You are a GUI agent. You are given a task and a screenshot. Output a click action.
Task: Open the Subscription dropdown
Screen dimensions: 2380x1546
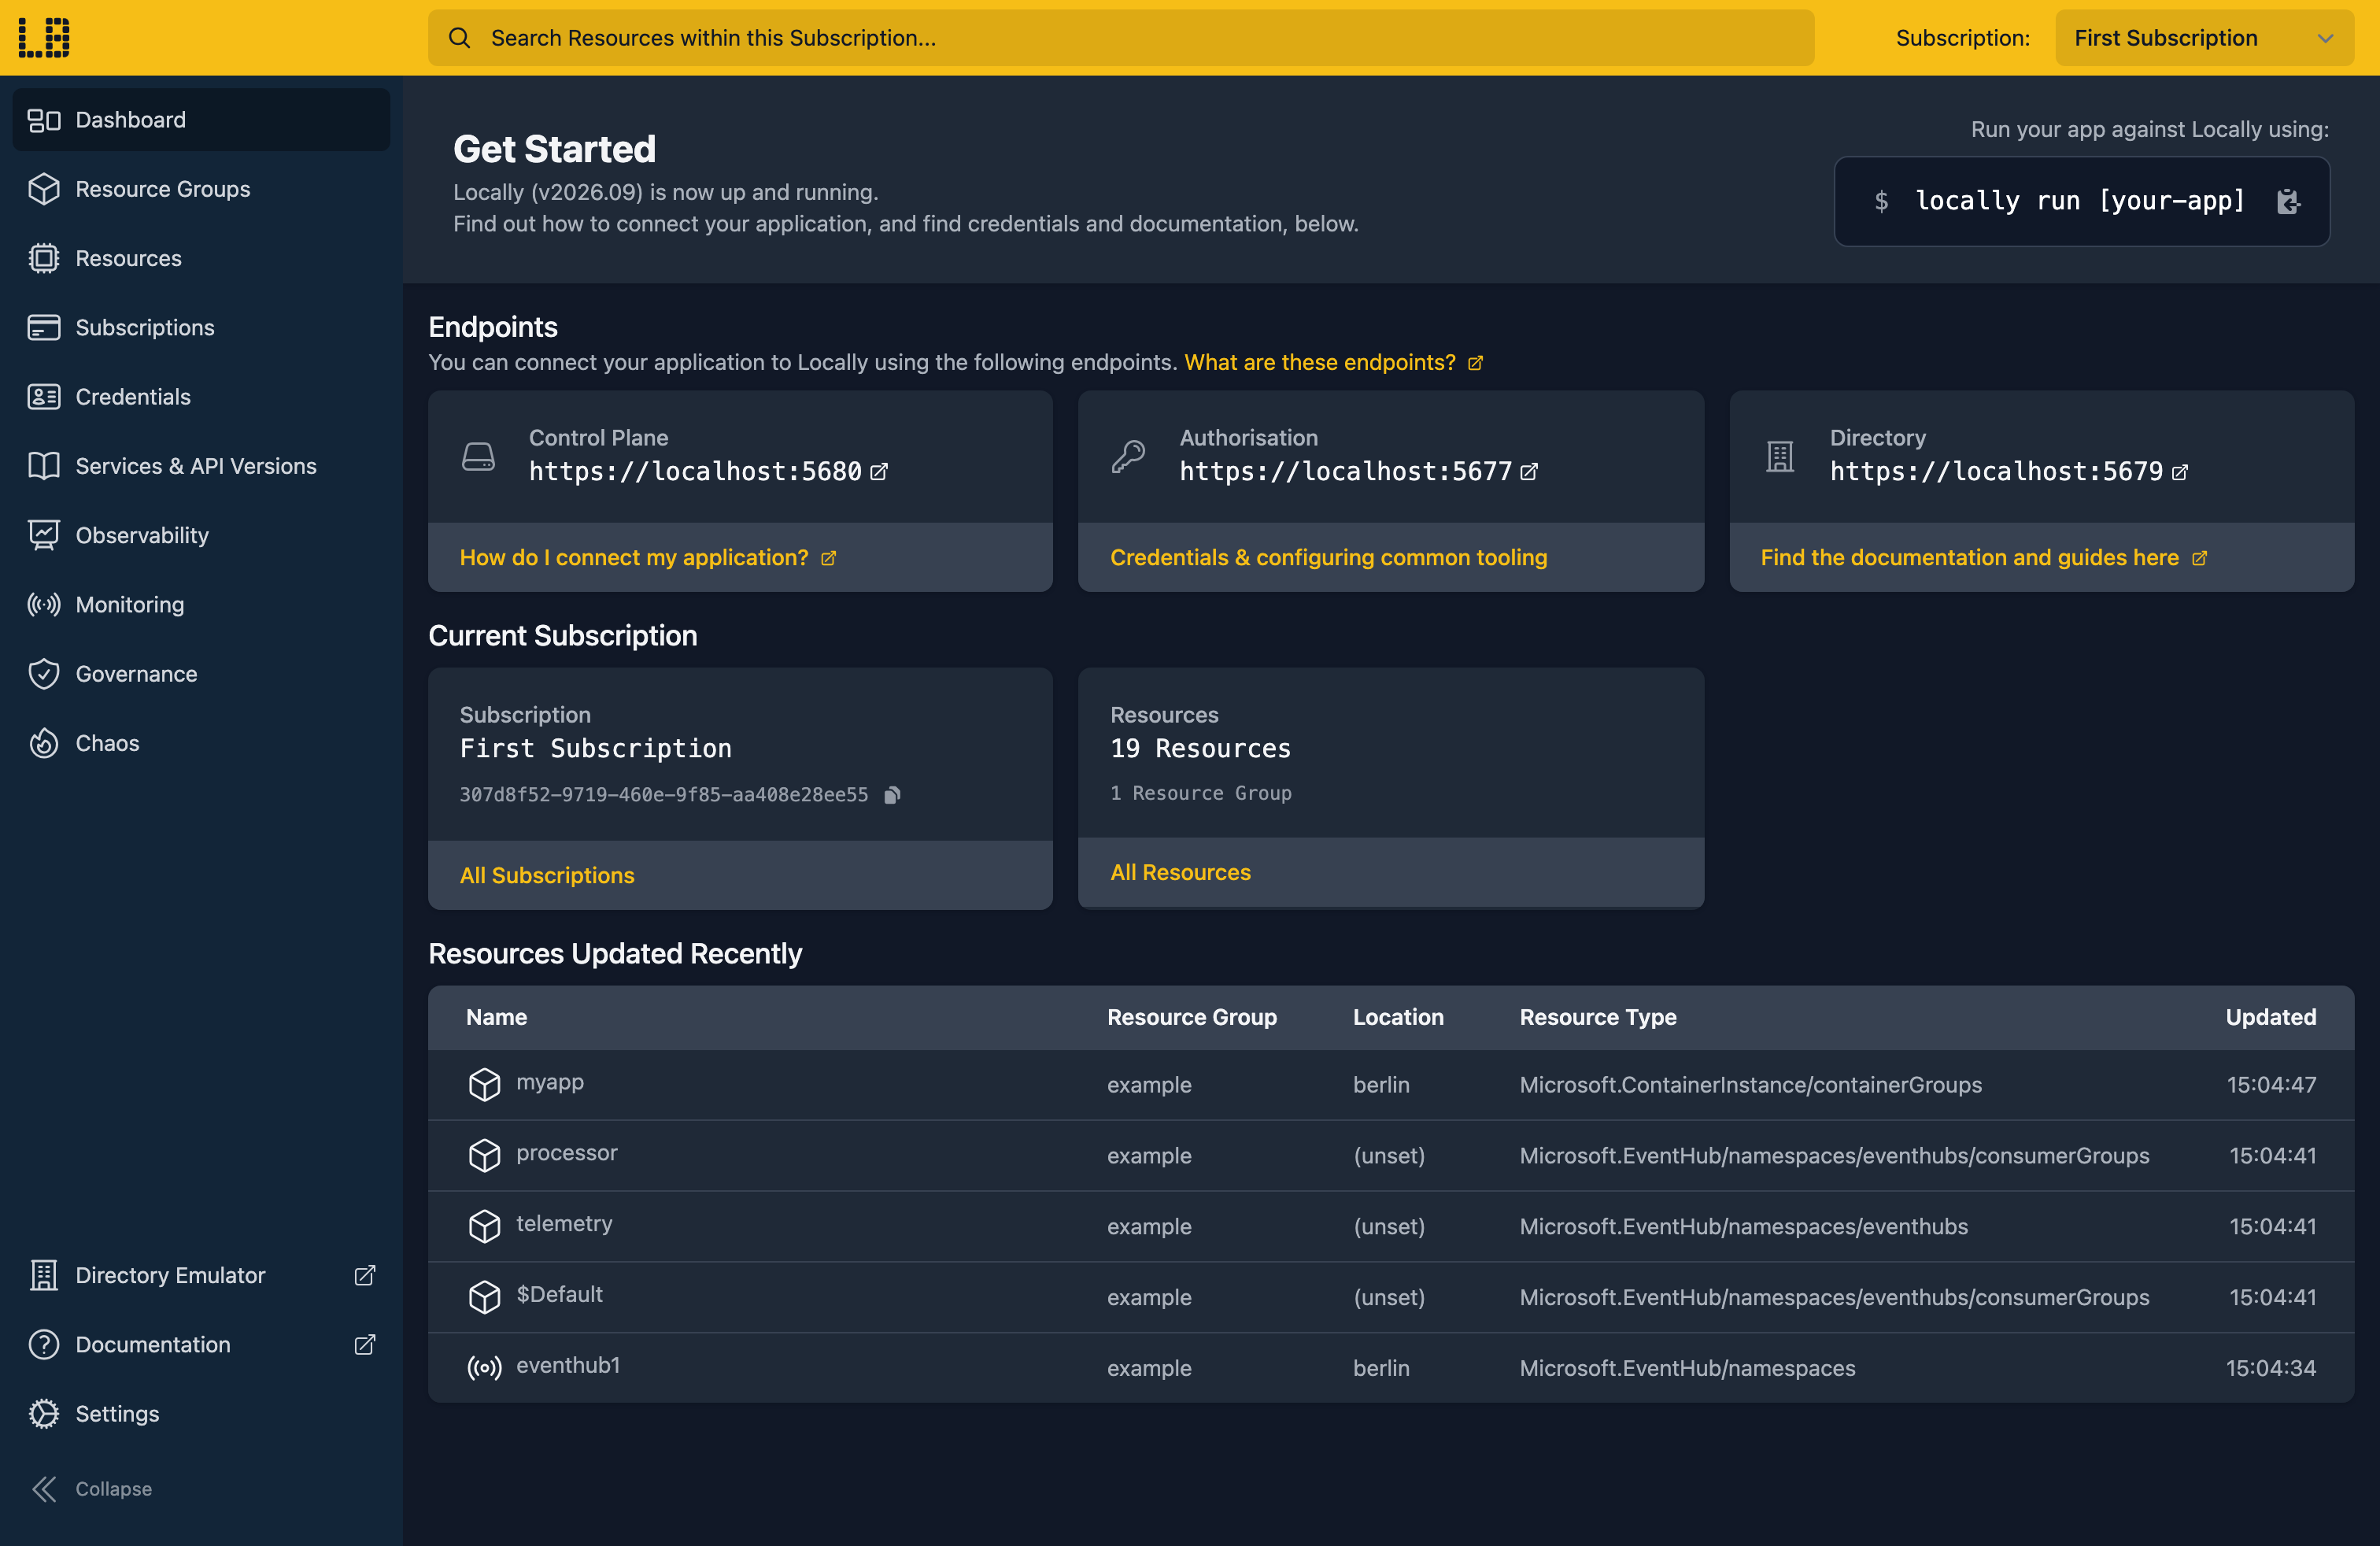(x=2204, y=38)
